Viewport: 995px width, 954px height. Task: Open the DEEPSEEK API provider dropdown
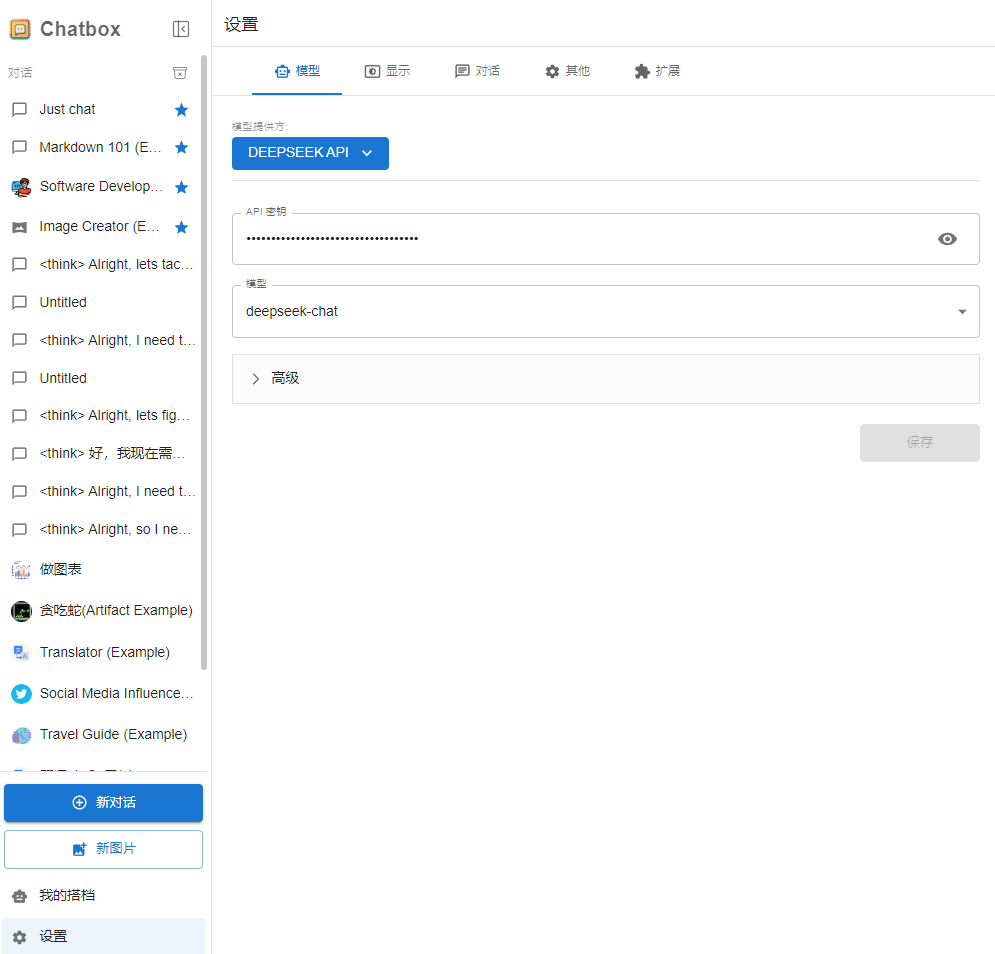[x=310, y=154]
